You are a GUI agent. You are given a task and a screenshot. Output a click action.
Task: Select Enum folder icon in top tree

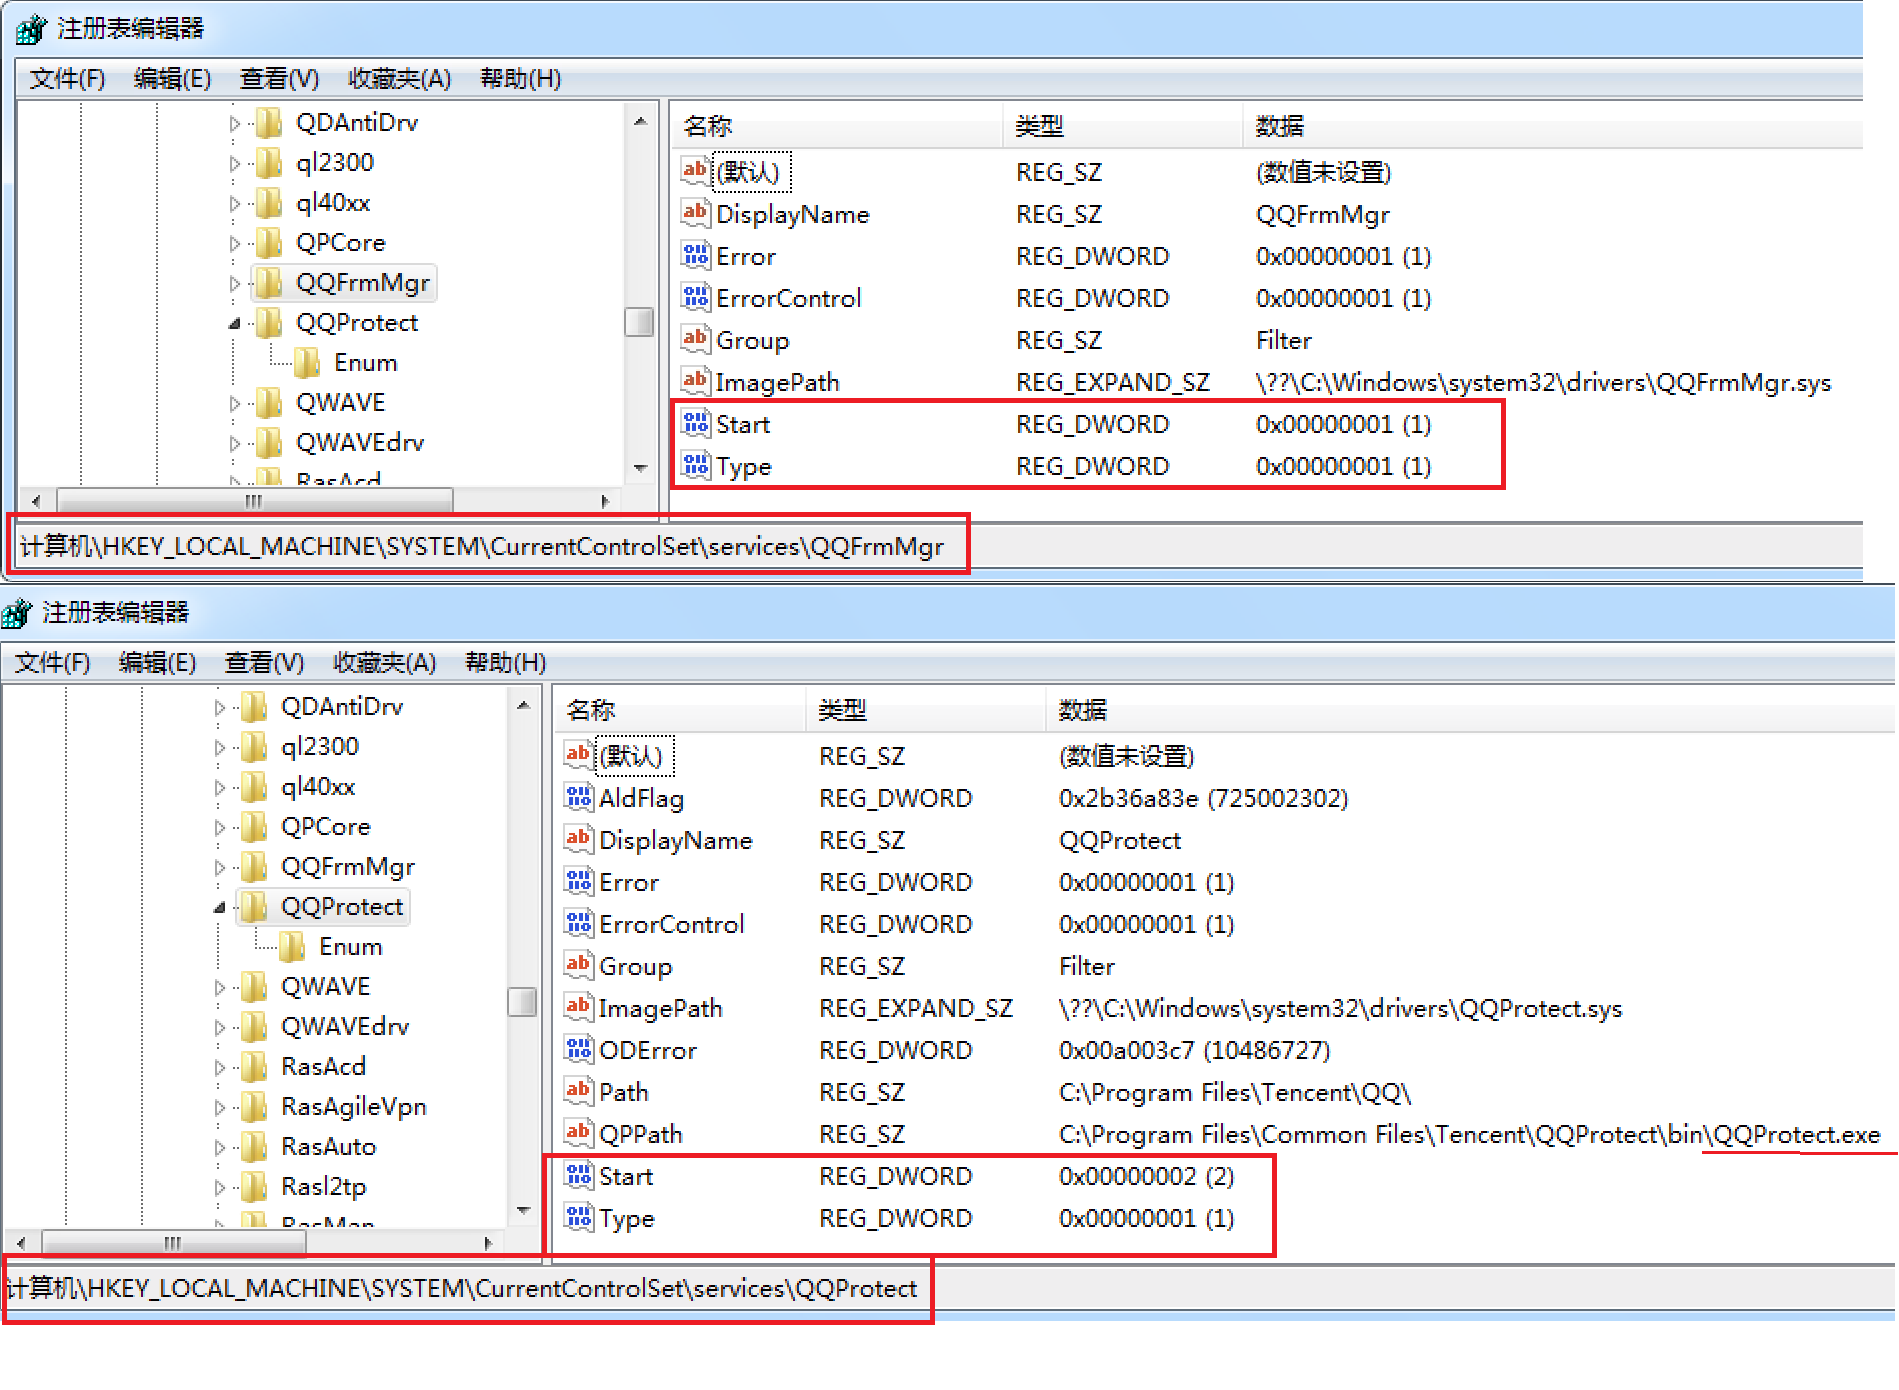tap(307, 363)
